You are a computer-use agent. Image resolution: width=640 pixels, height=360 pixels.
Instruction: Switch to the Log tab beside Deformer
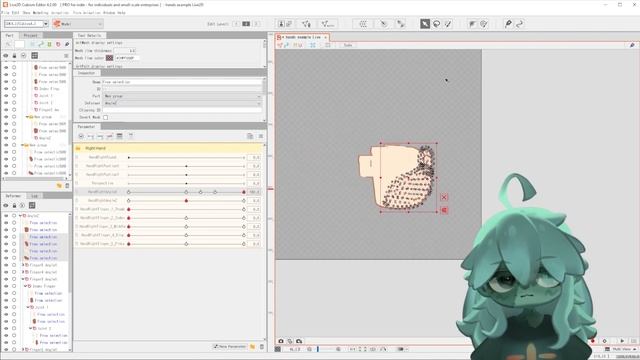click(35, 196)
